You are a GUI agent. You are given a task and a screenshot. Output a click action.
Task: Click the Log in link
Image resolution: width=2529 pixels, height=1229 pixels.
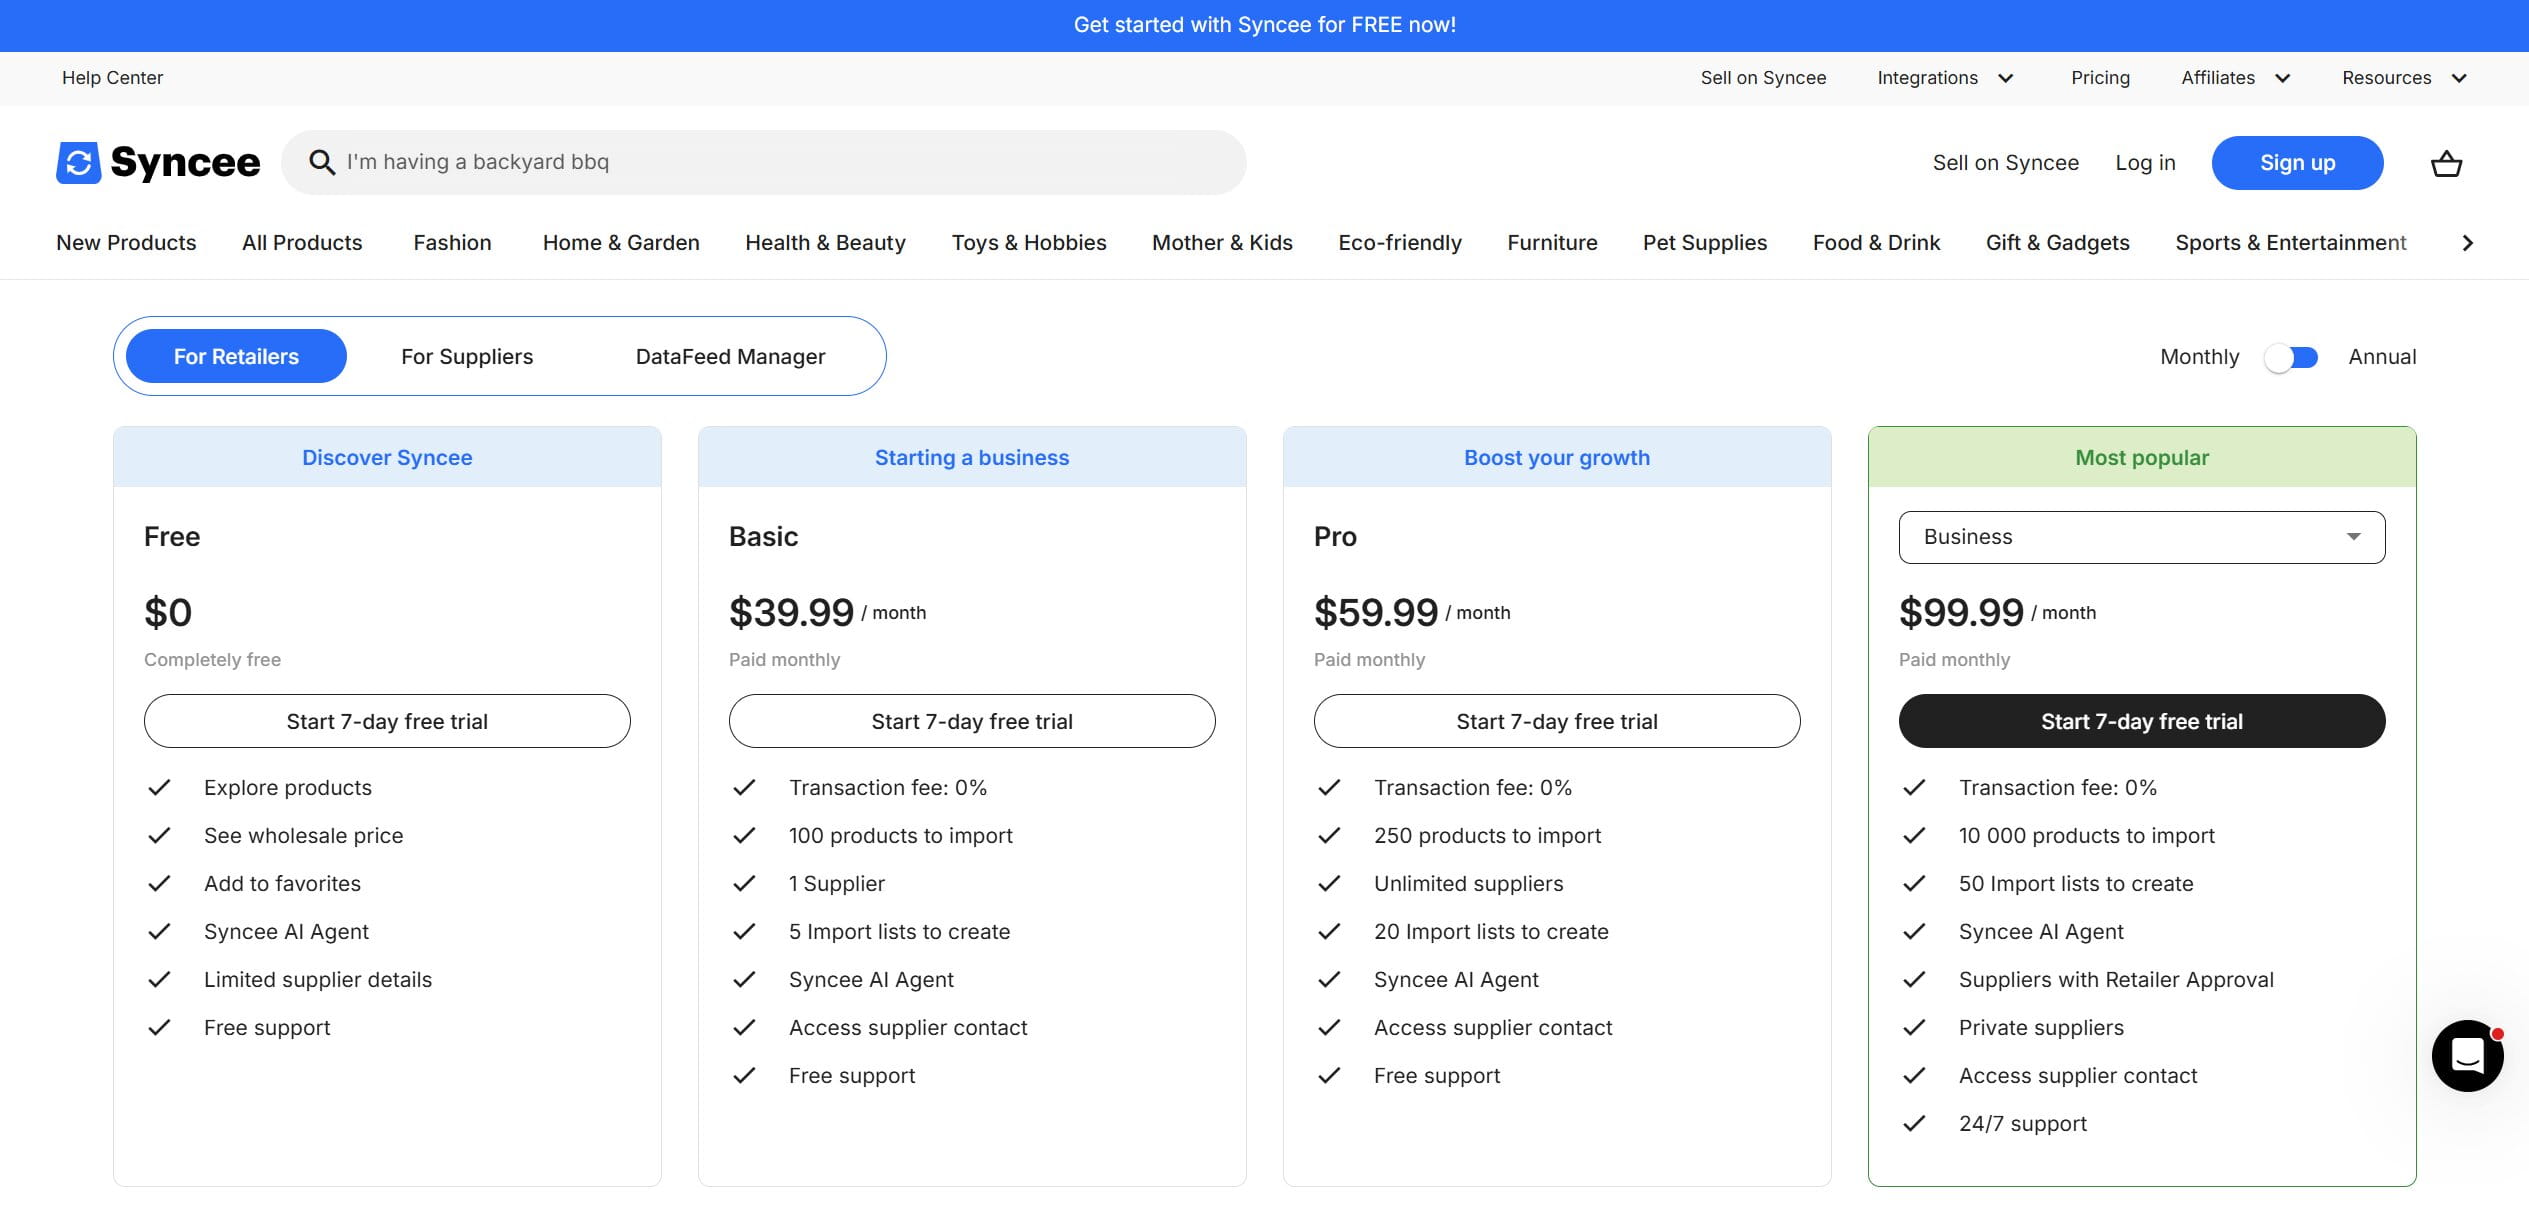[2145, 163]
